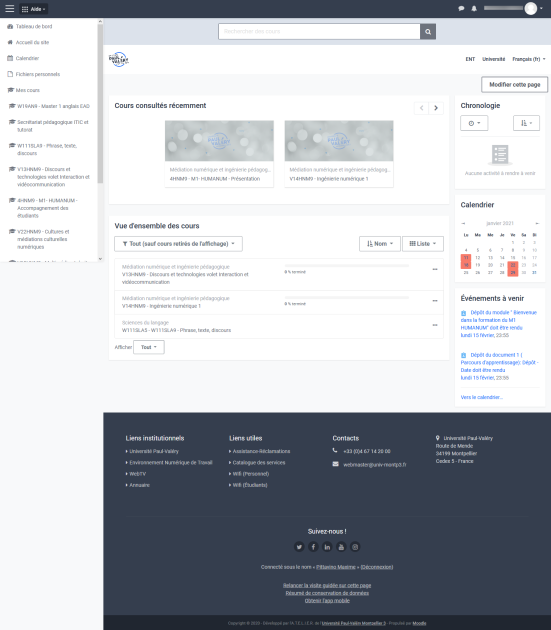
Task: Show next recently accessed courses arrow
Action: pyautogui.click(x=436, y=108)
